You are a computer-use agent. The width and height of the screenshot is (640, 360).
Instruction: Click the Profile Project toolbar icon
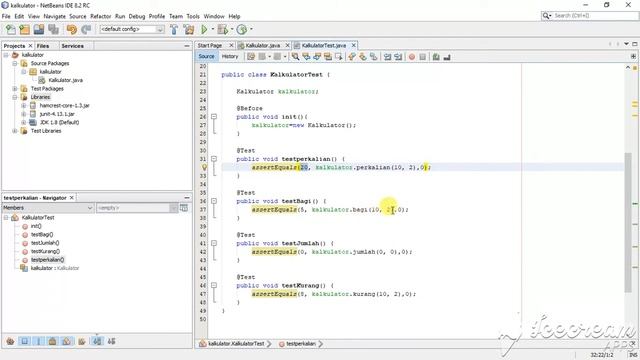pyautogui.click(x=242, y=29)
